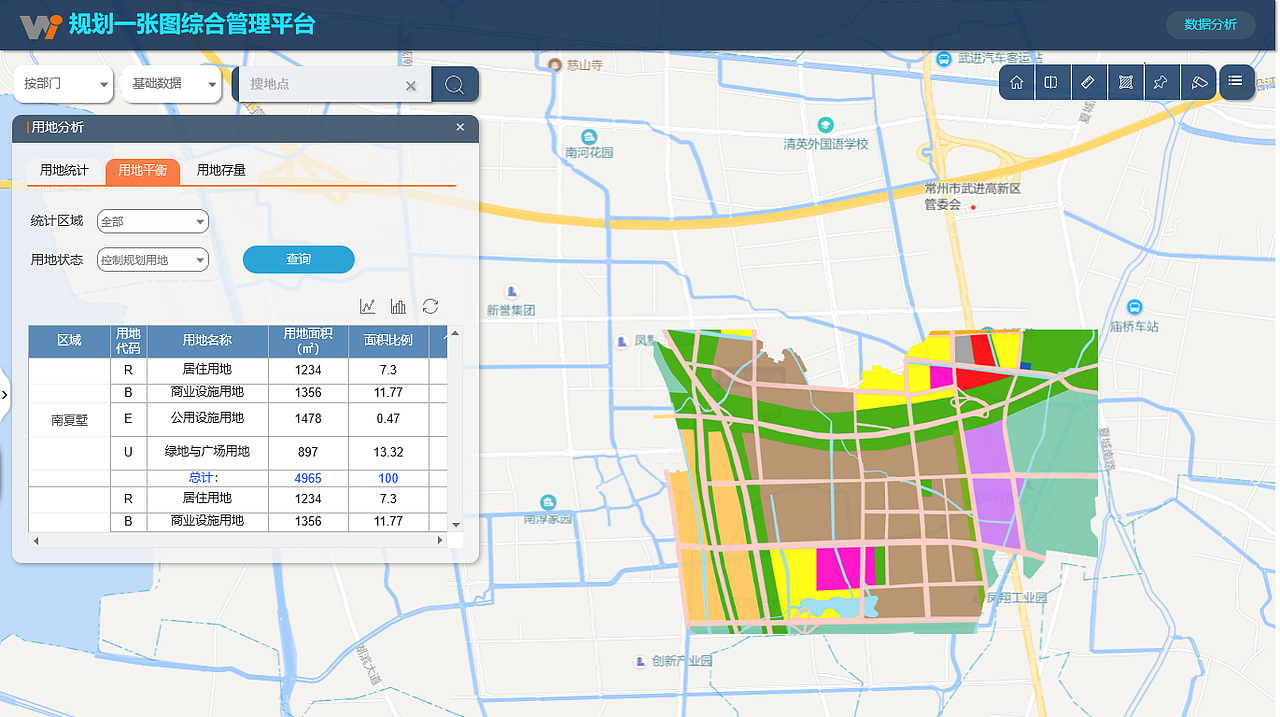Image resolution: width=1280 pixels, height=717 pixels.
Task: Click the 常州市武进高新区管委会 label
Action: [972, 196]
